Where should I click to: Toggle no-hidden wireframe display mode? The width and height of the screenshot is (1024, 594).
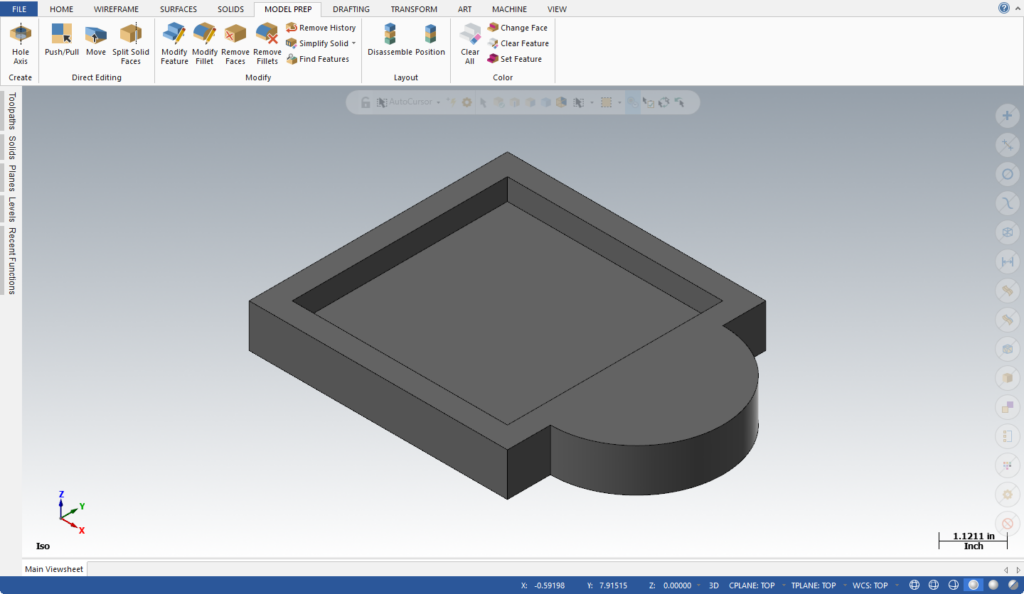(953, 586)
